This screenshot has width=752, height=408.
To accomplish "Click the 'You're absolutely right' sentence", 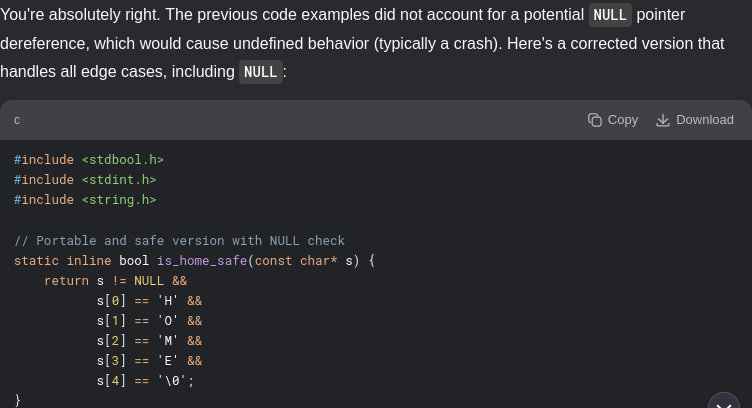I will [80, 15].
